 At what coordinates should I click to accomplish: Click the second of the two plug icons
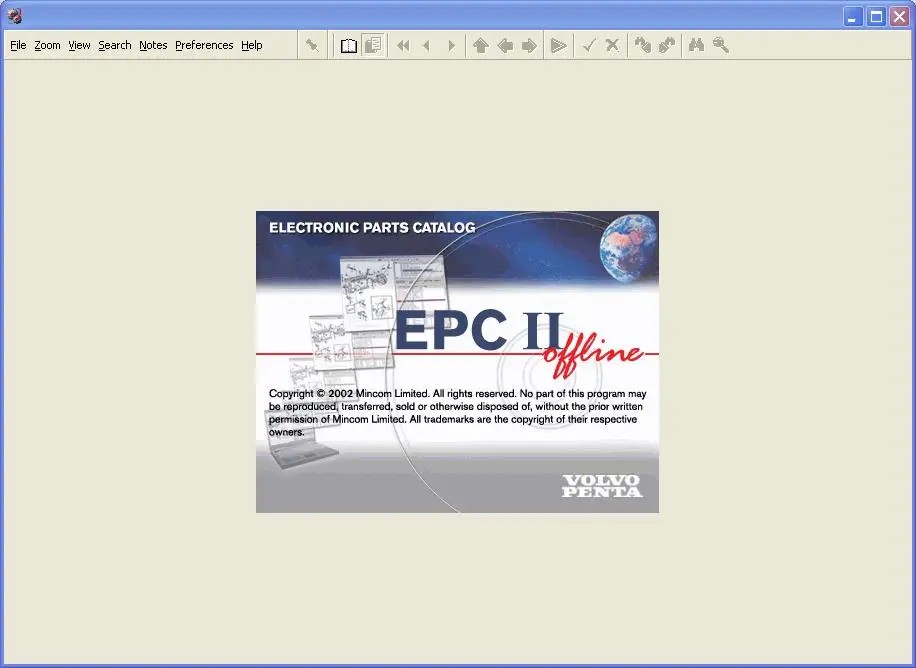pos(667,45)
